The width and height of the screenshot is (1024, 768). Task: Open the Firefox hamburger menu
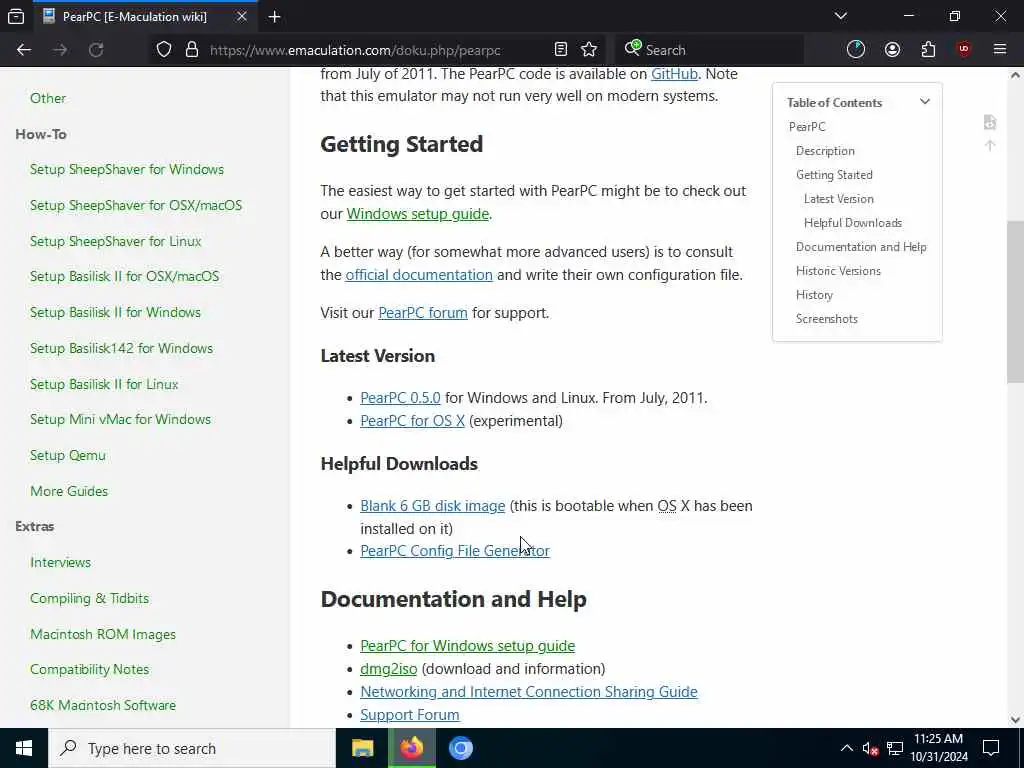click(x=1000, y=50)
